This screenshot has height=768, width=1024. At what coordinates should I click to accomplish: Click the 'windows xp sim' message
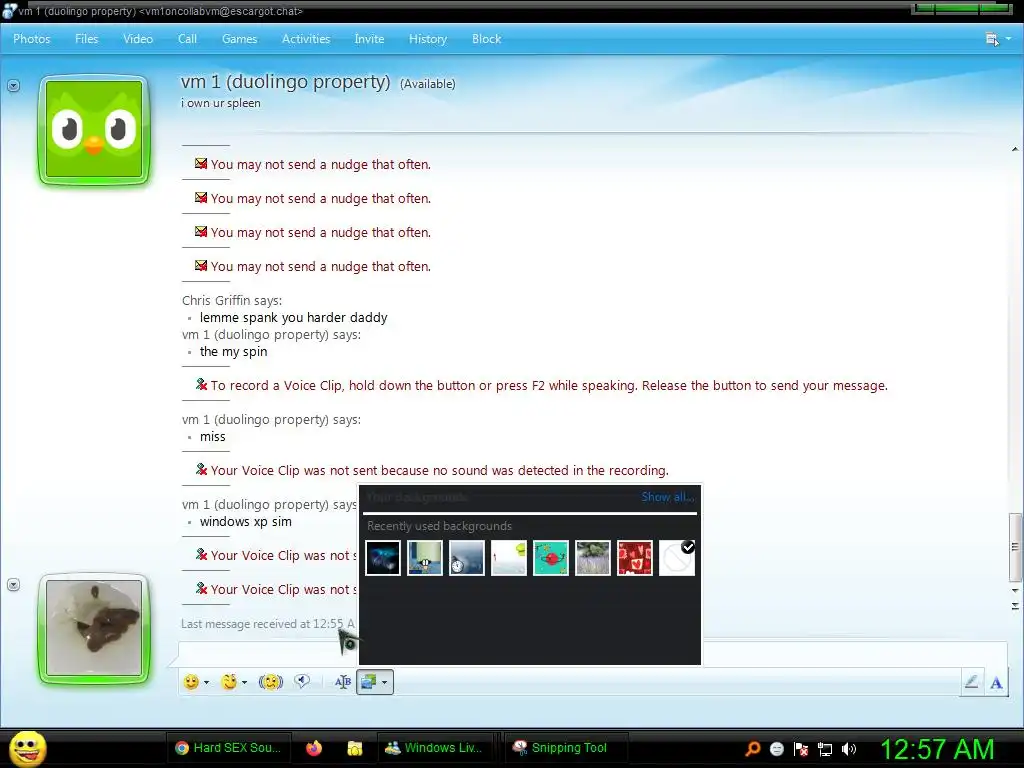coord(246,521)
